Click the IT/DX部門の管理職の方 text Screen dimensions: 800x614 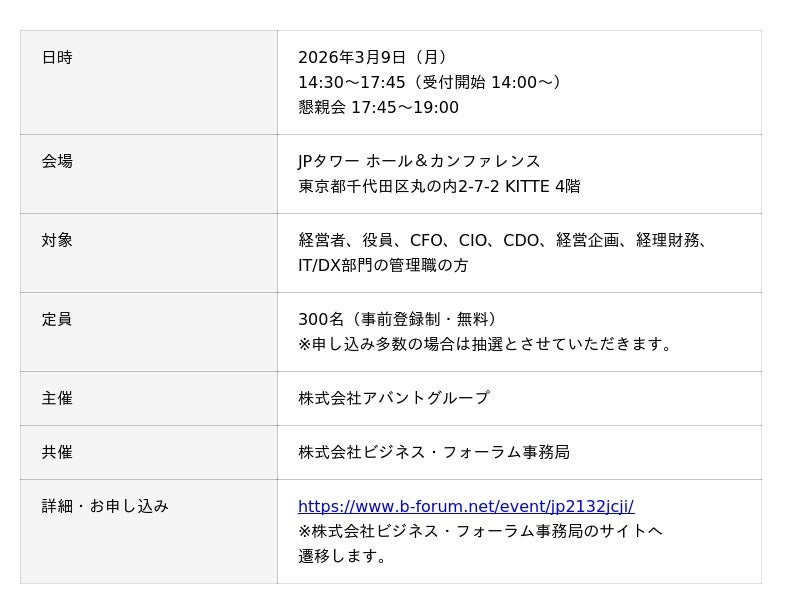tap(383, 265)
